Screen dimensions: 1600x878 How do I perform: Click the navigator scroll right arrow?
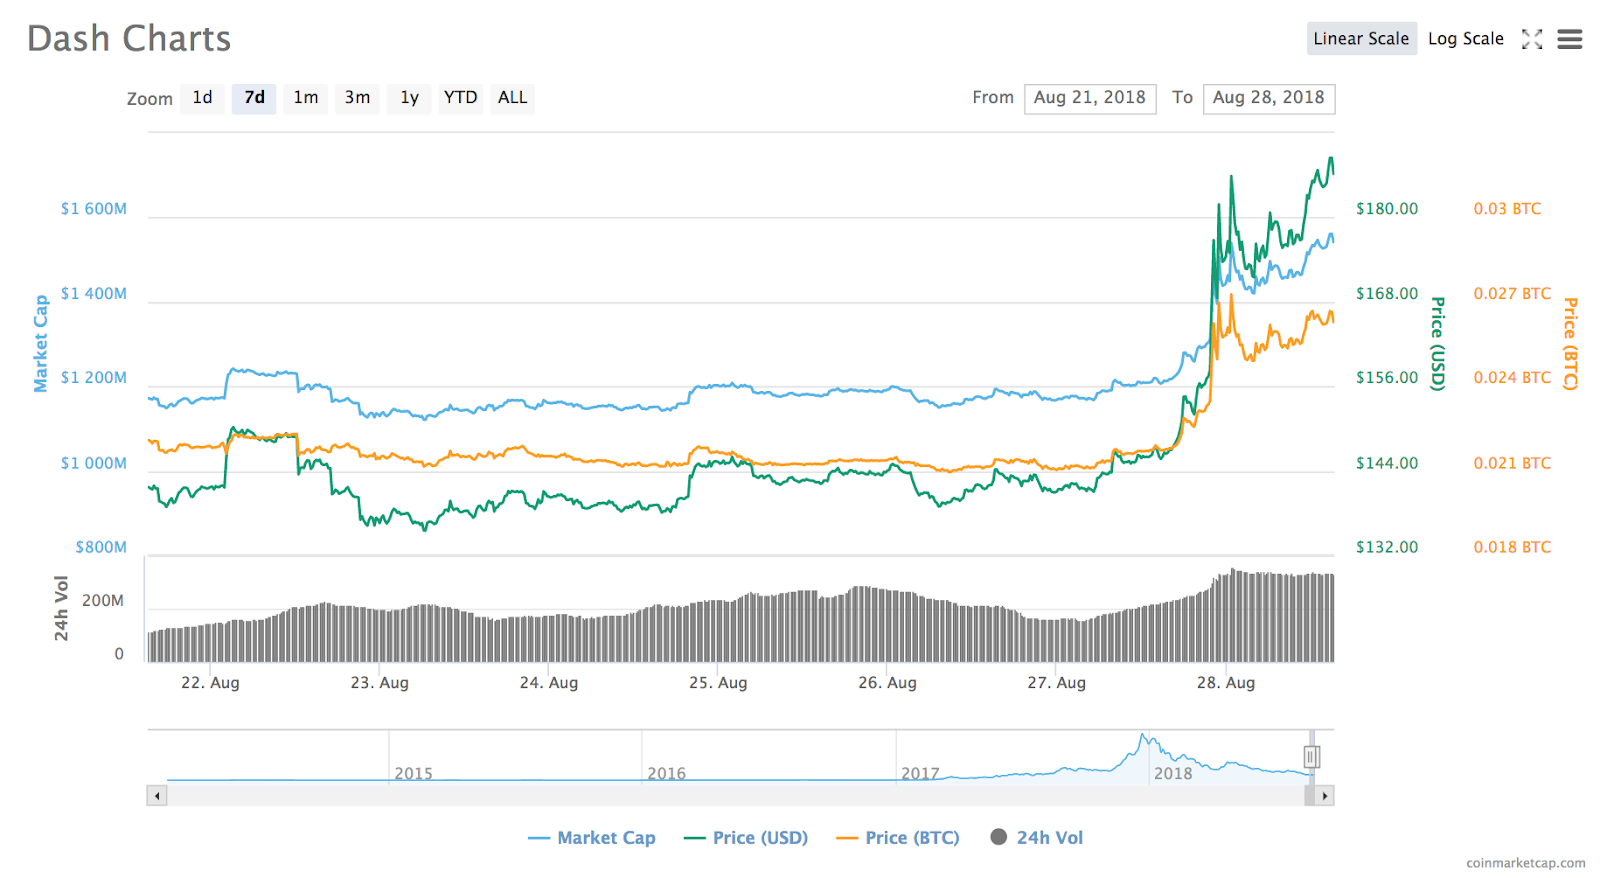[1325, 796]
